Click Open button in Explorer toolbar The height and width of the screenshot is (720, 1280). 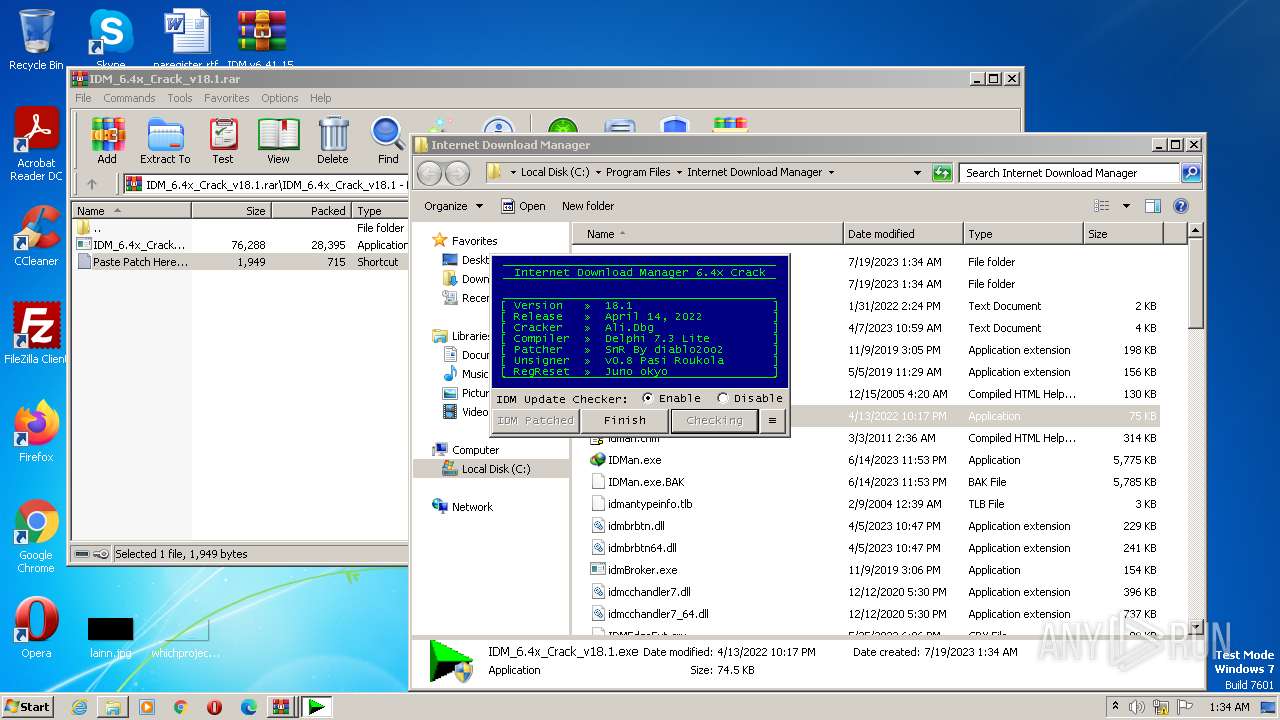point(523,206)
